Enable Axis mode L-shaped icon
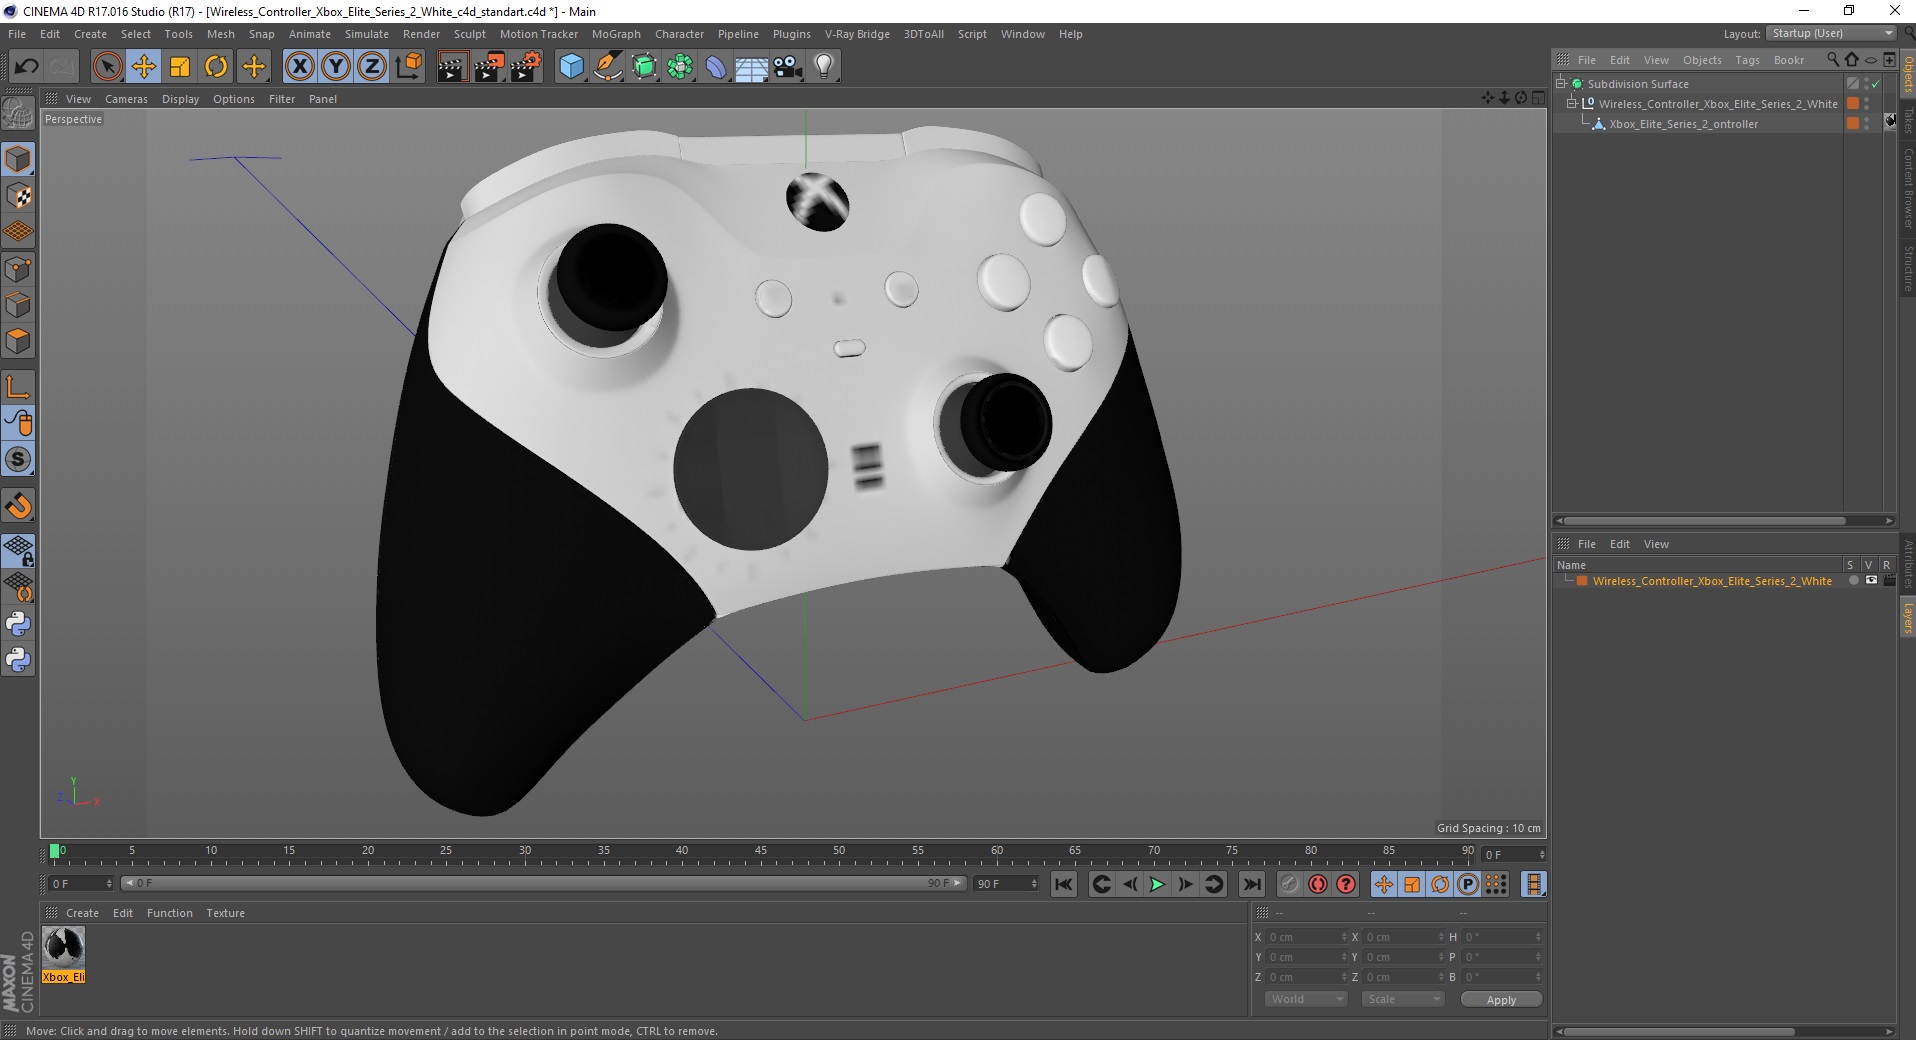The width and height of the screenshot is (1916, 1040). pyautogui.click(x=18, y=387)
